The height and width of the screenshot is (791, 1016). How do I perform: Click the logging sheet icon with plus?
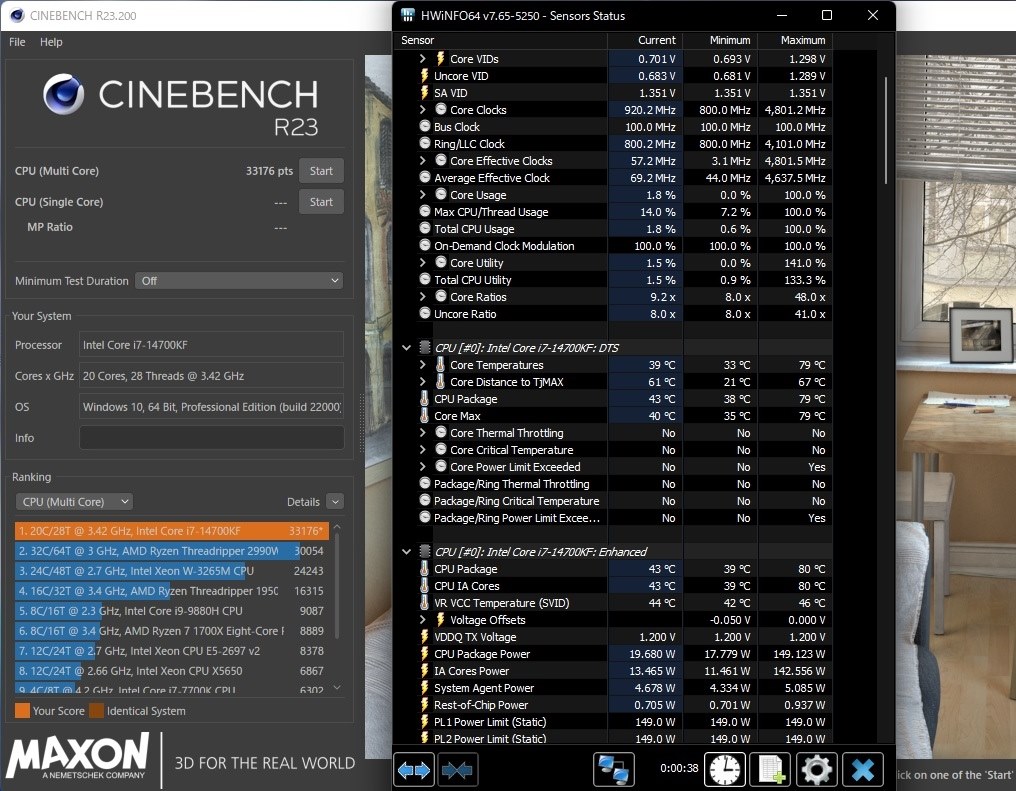coord(770,770)
